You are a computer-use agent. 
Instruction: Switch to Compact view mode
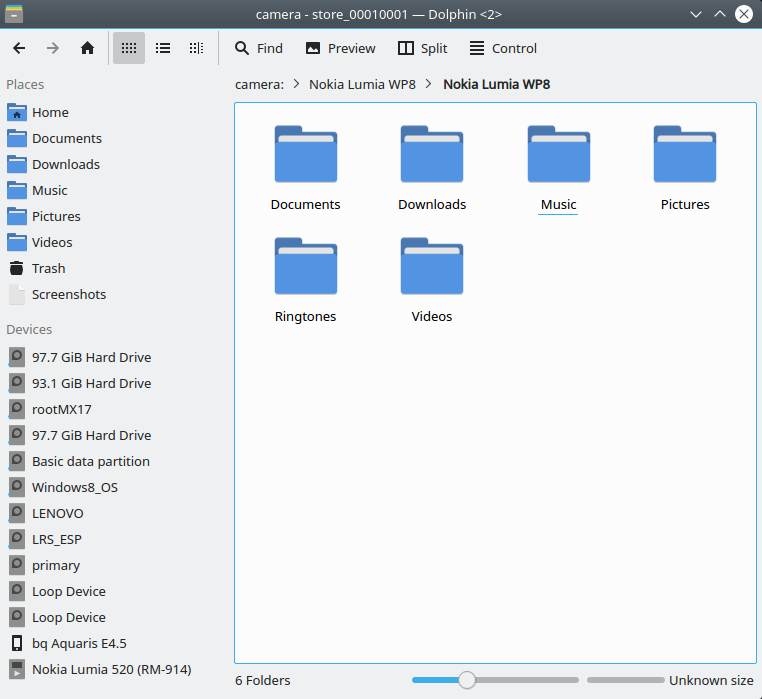click(x=163, y=48)
